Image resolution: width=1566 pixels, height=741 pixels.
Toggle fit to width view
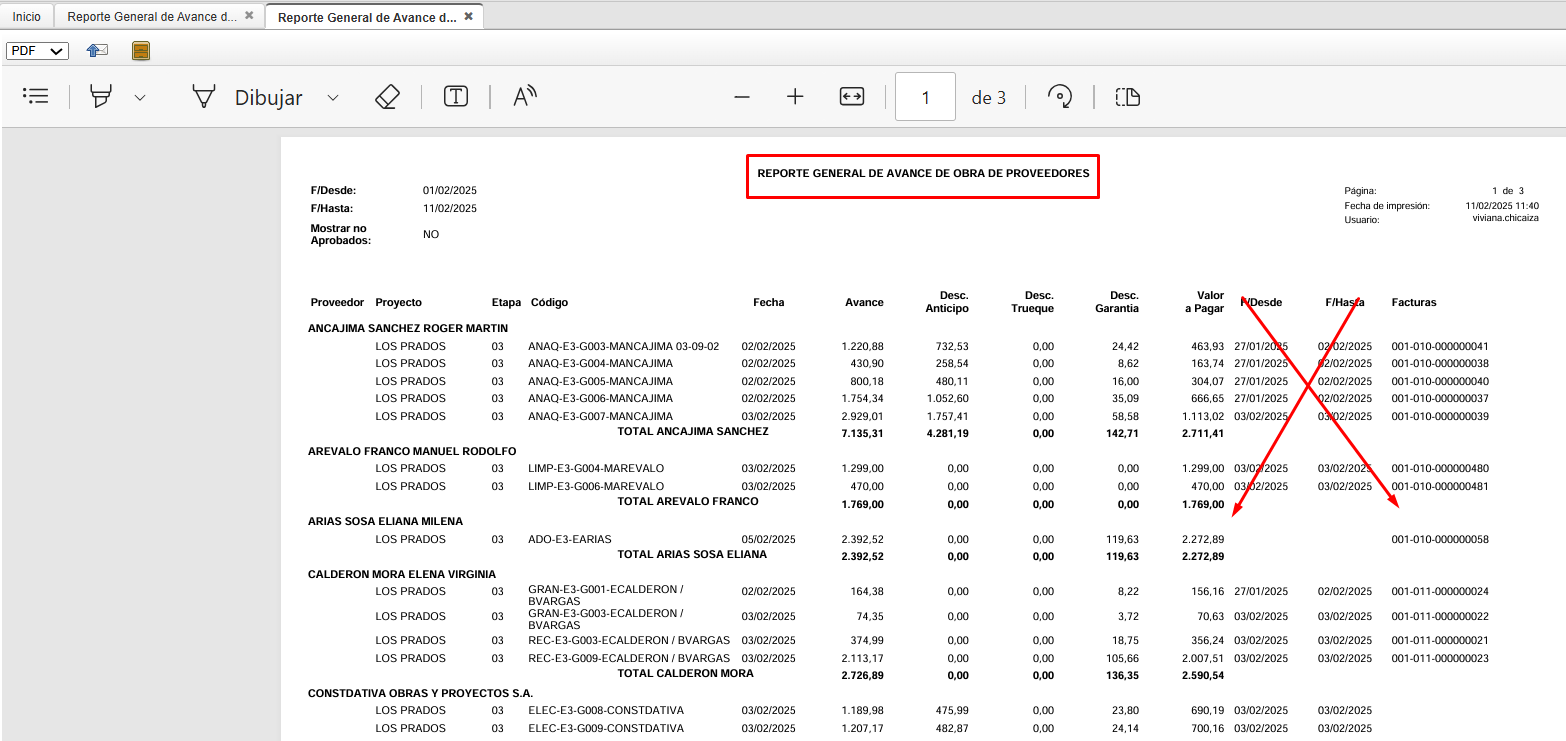[851, 96]
